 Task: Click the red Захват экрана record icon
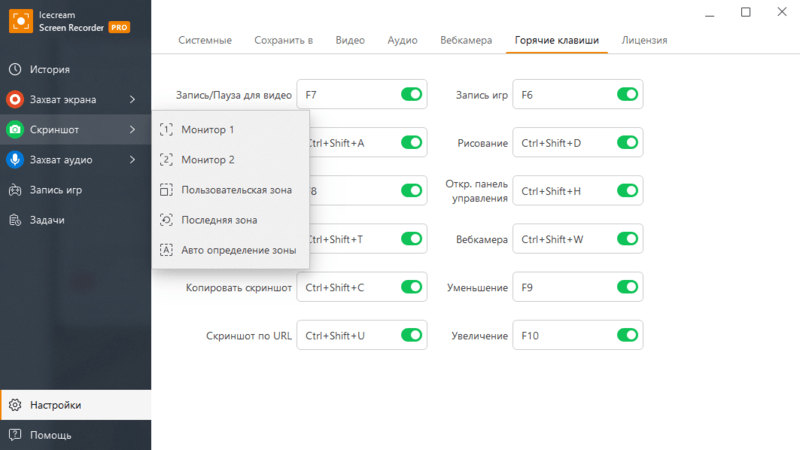point(15,99)
